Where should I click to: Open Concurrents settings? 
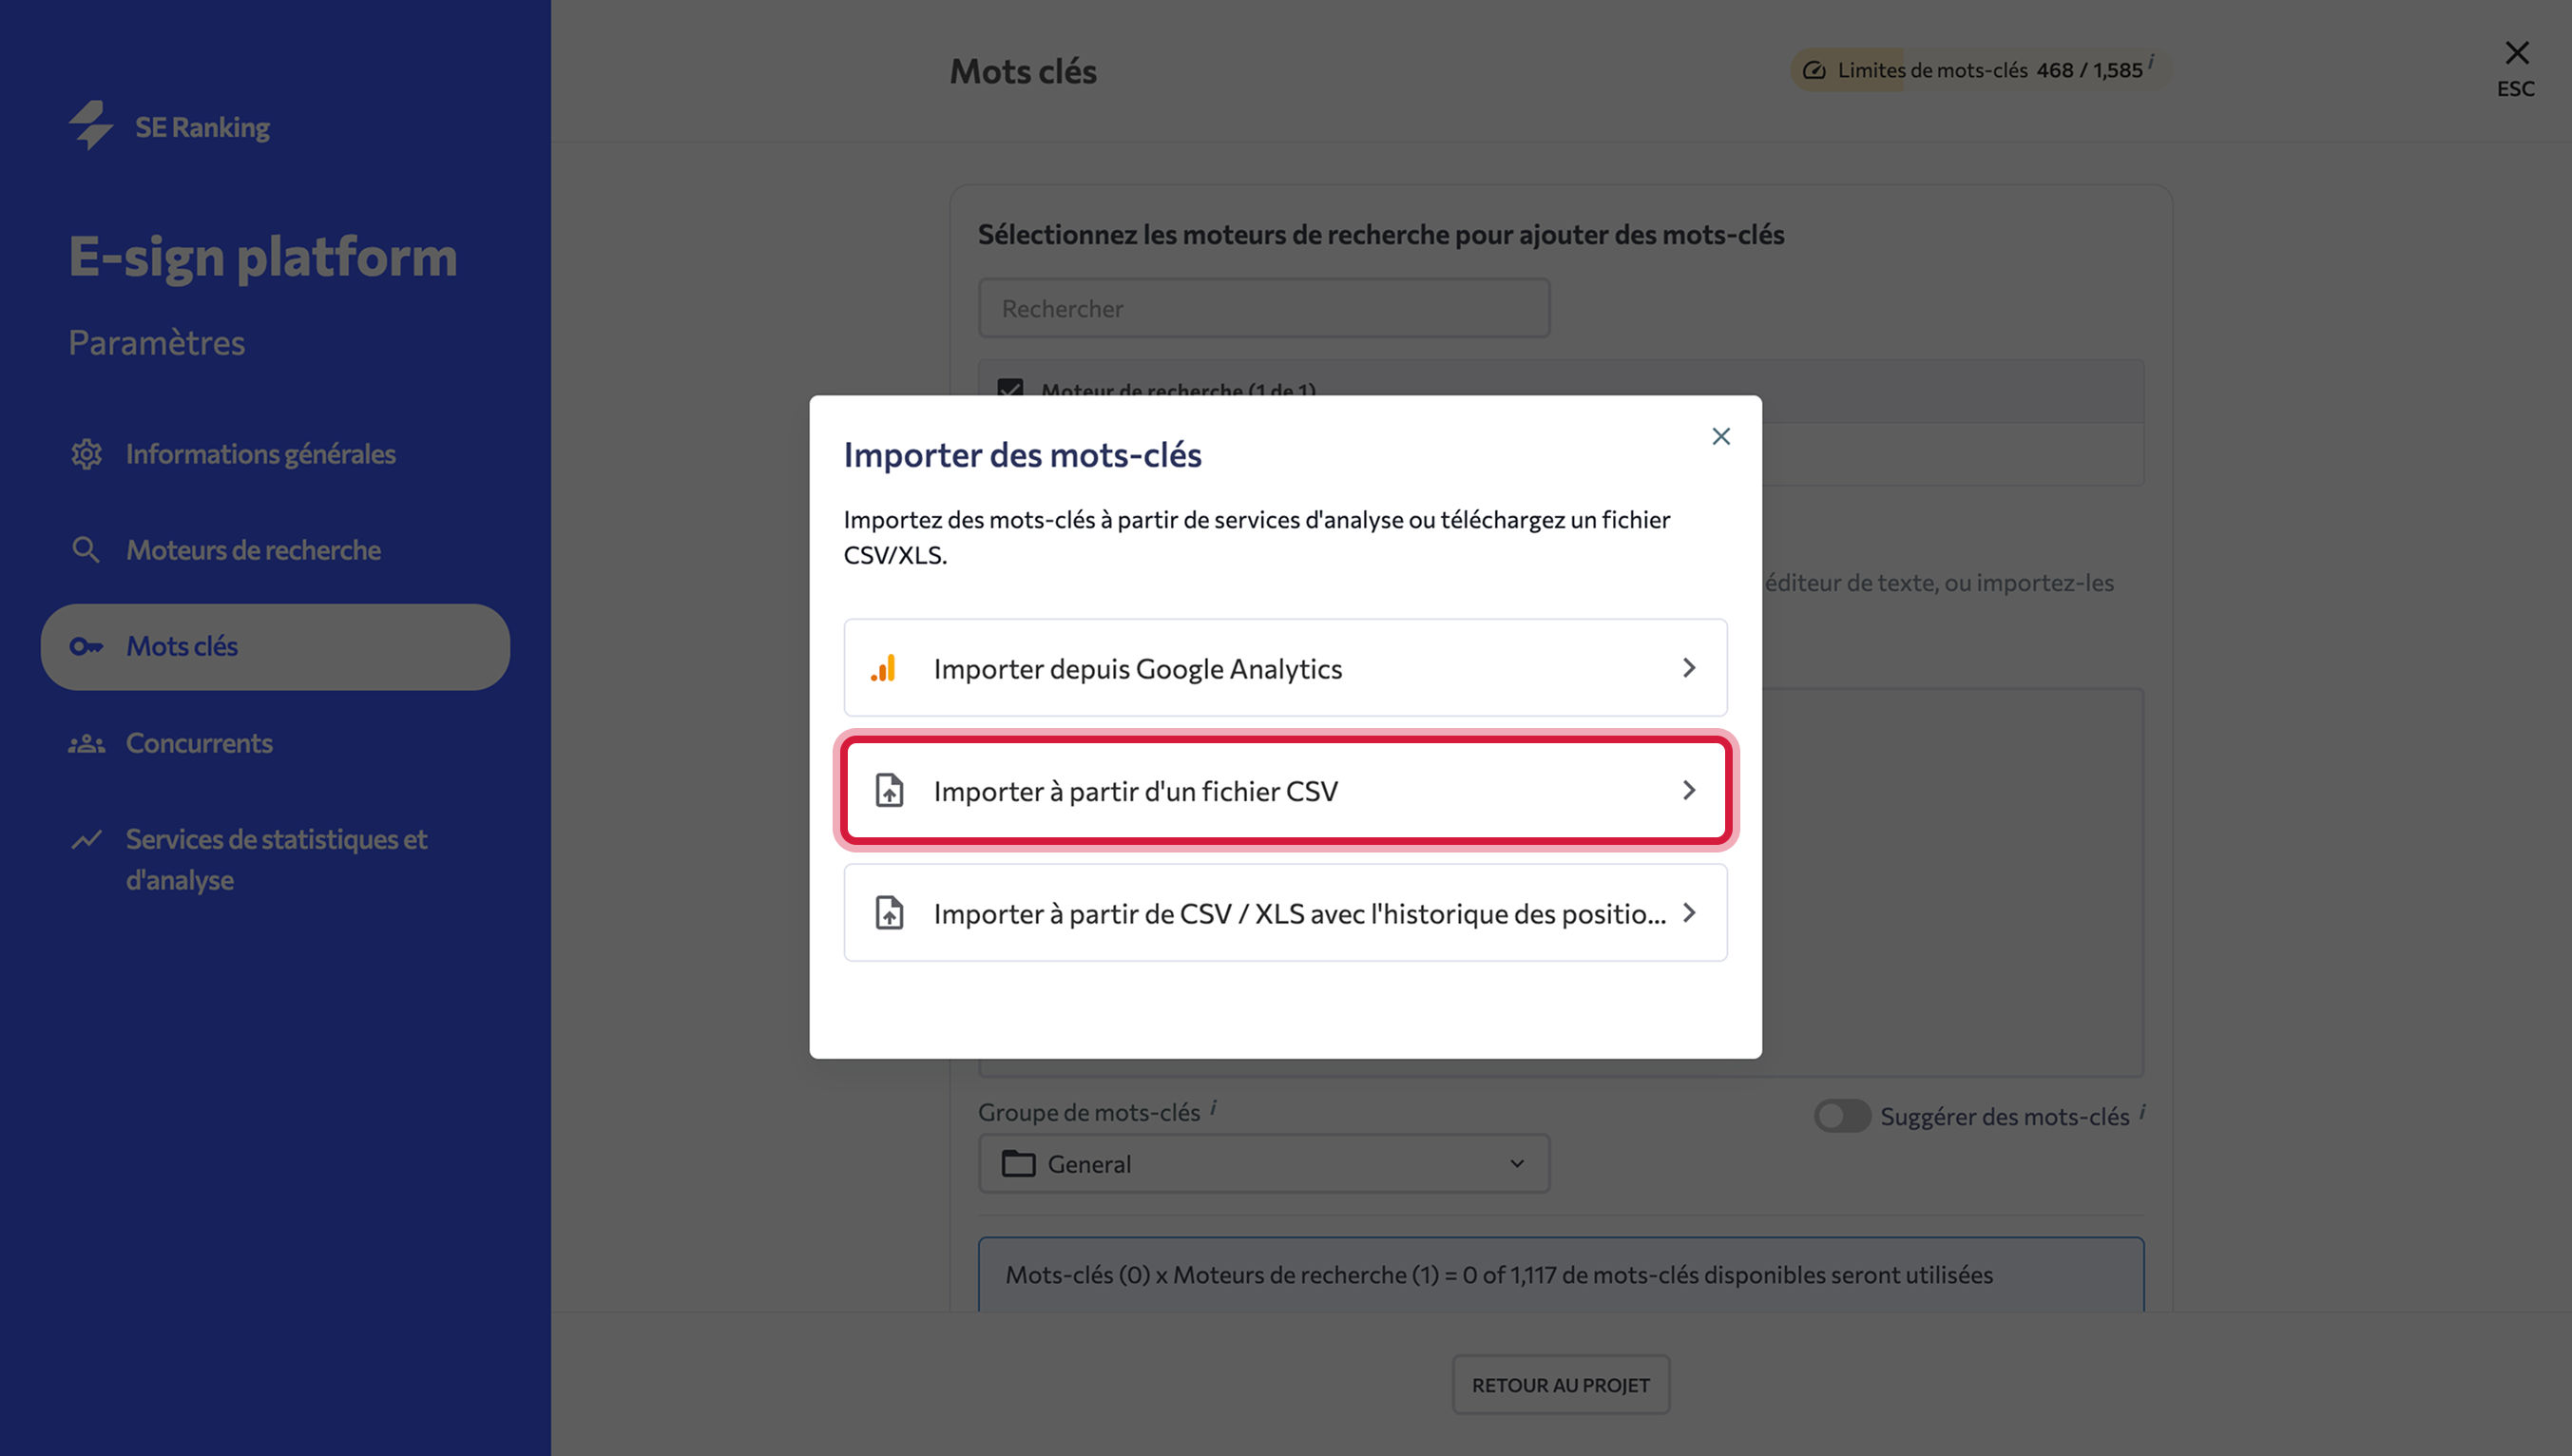pyautogui.click(x=199, y=744)
